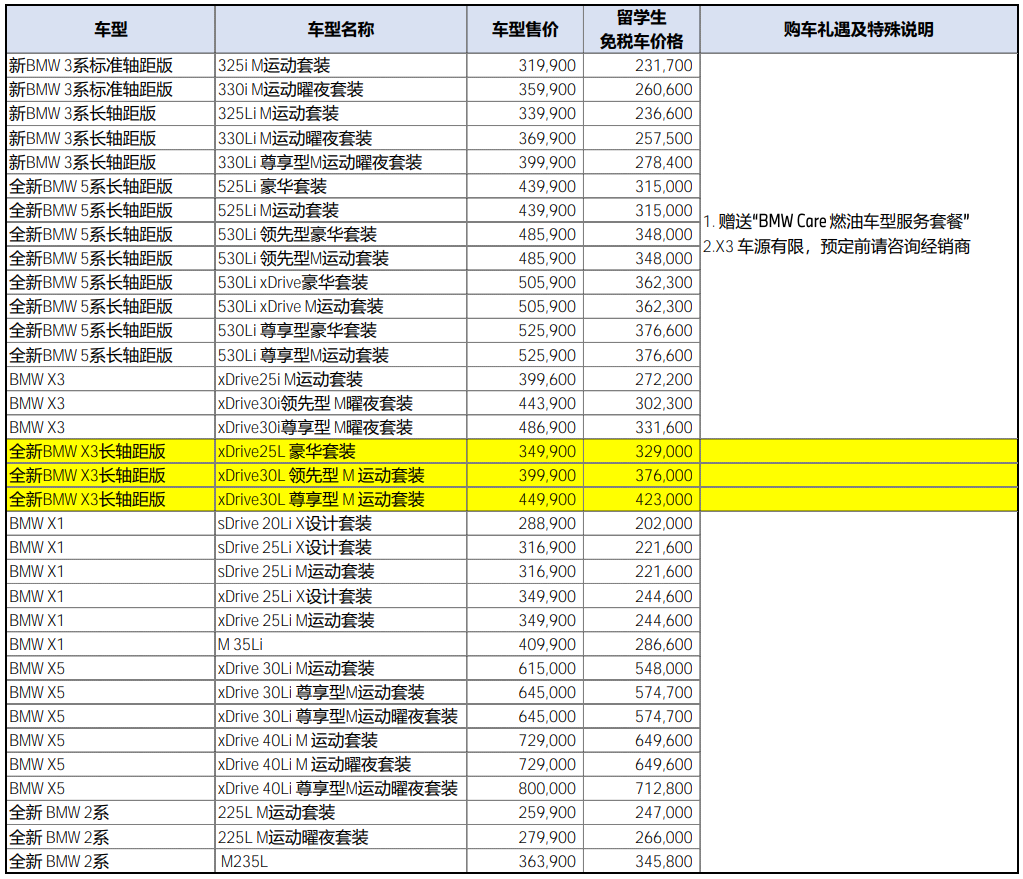1023x879 pixels.
Task: Select the 留学生免税车价格 header cell
Action: pos(641,29)
